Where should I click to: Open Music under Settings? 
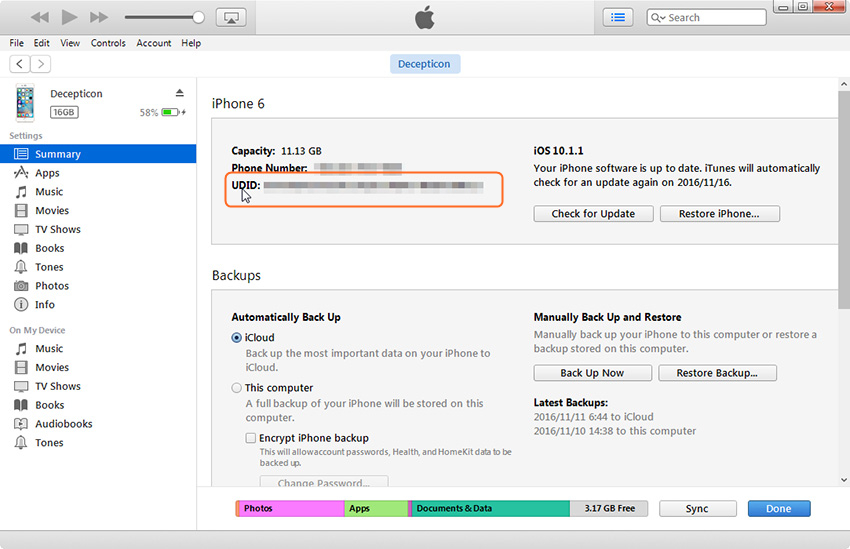(98, 192)
